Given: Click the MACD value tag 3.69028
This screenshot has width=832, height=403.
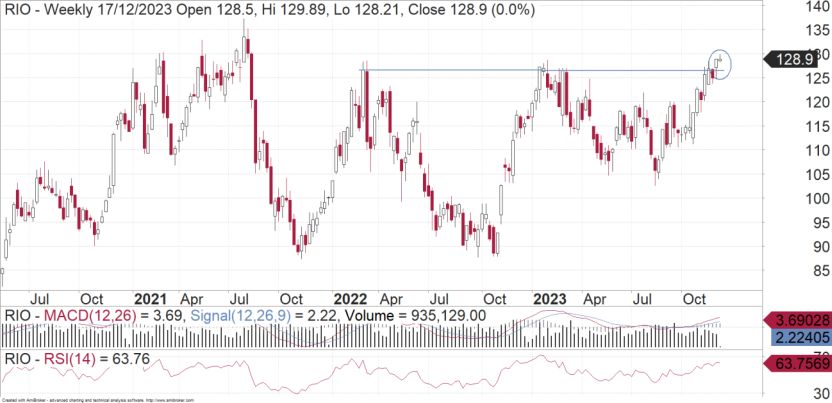Looking at the screenshot, I should coord(796,320).
